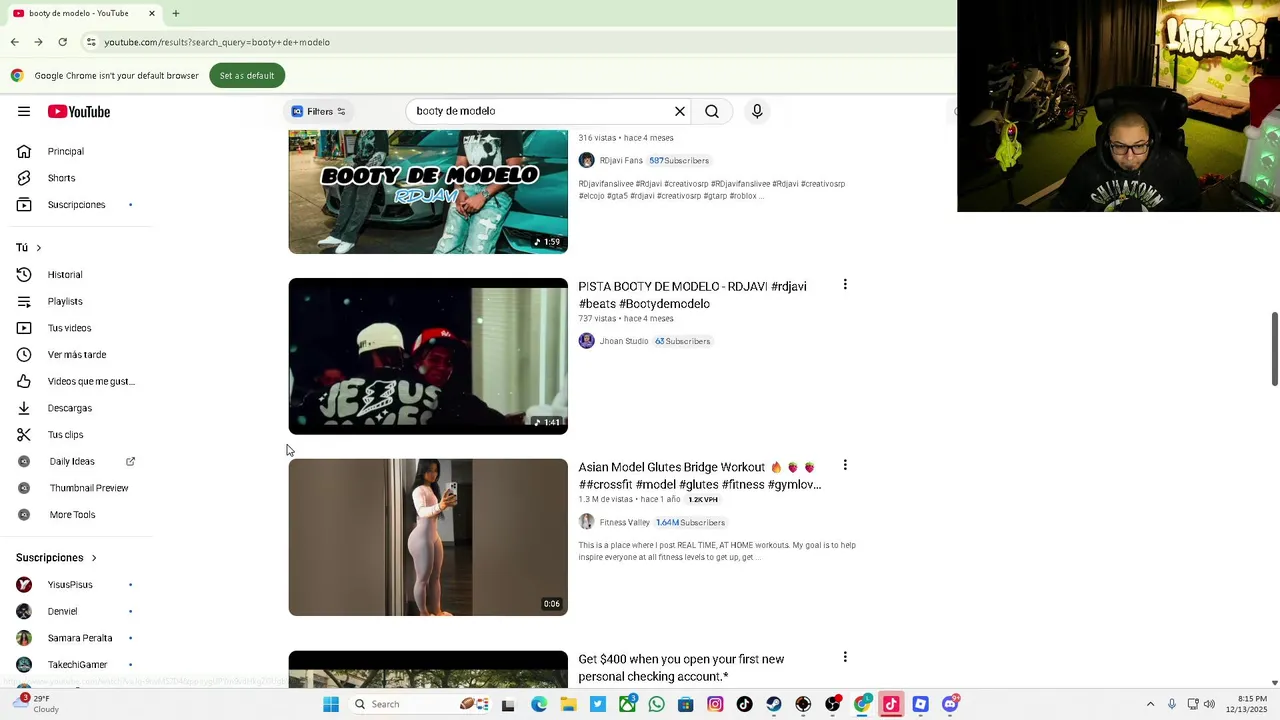Click the address bar URL
Image resolution: width=1280 pixels, height=720 pixels.
[217, 42]
